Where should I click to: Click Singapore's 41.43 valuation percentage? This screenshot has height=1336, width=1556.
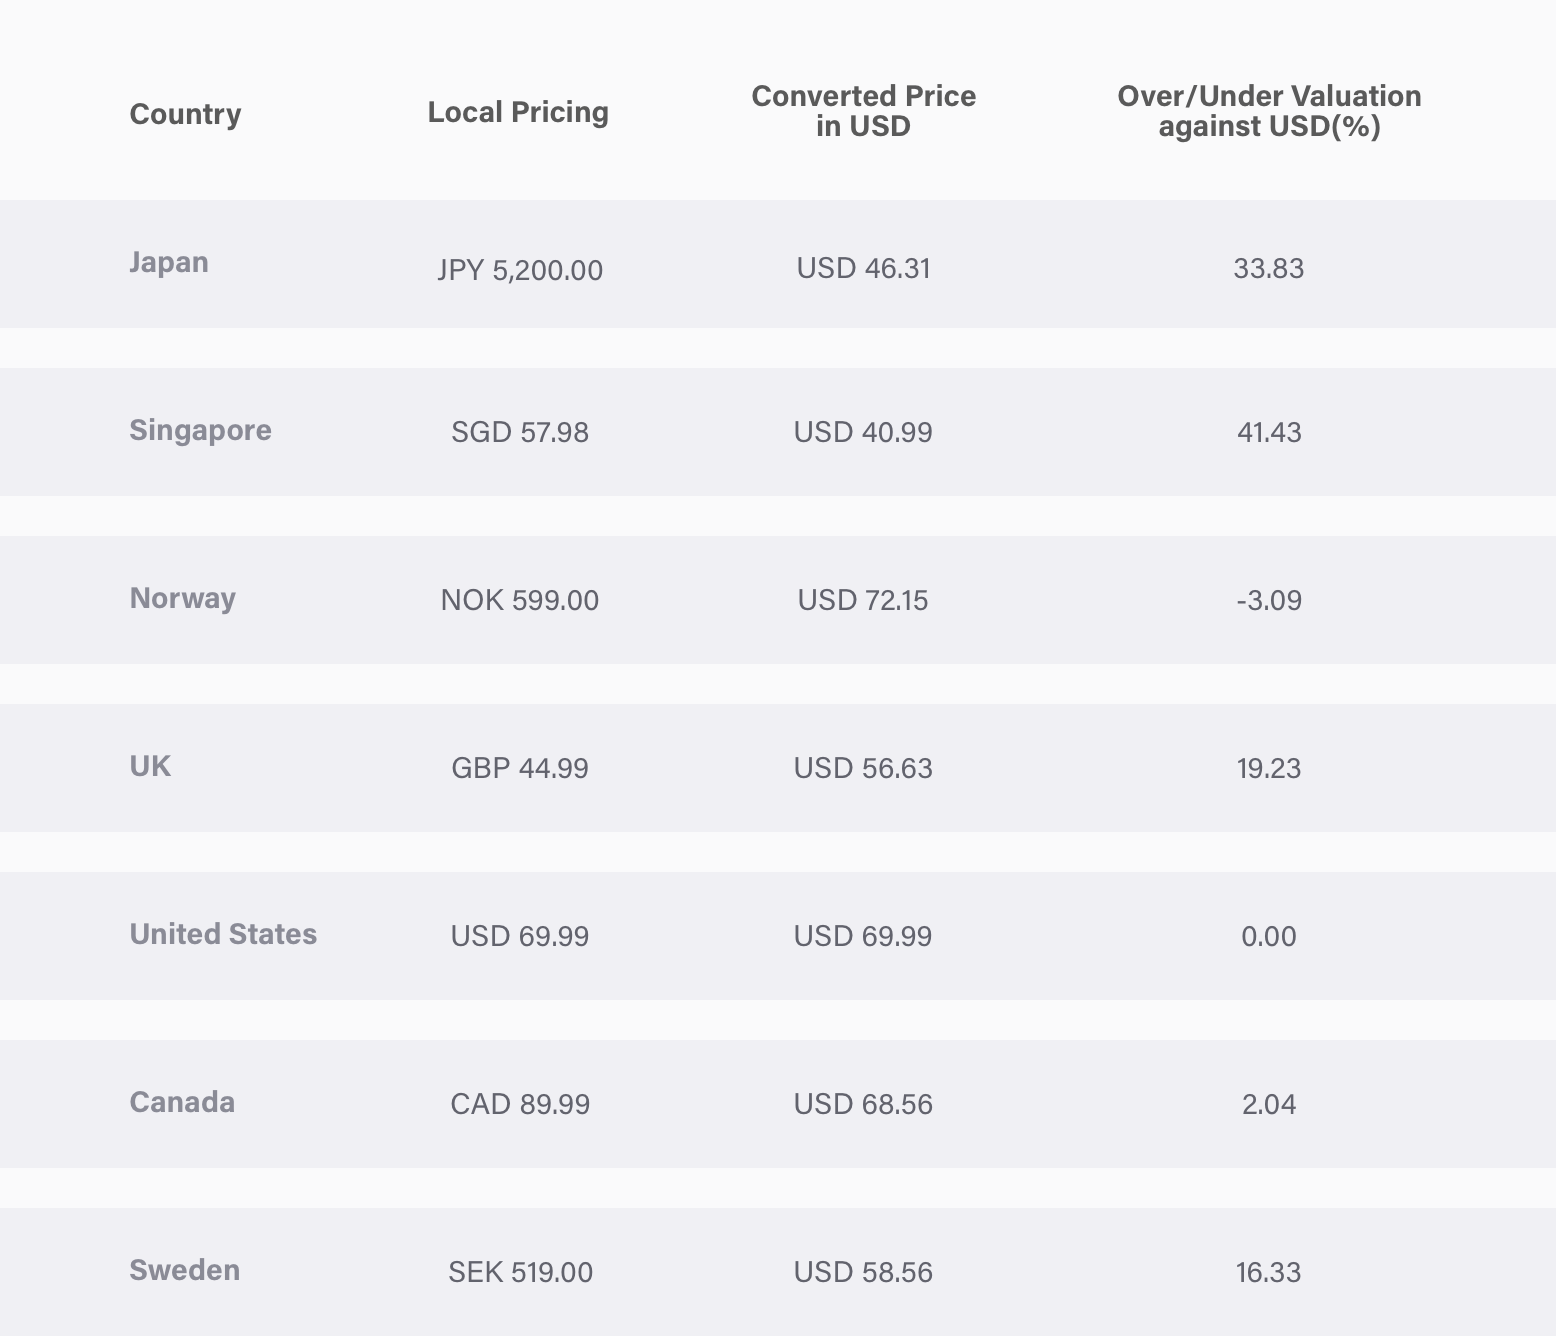(x=1269, y=432)
